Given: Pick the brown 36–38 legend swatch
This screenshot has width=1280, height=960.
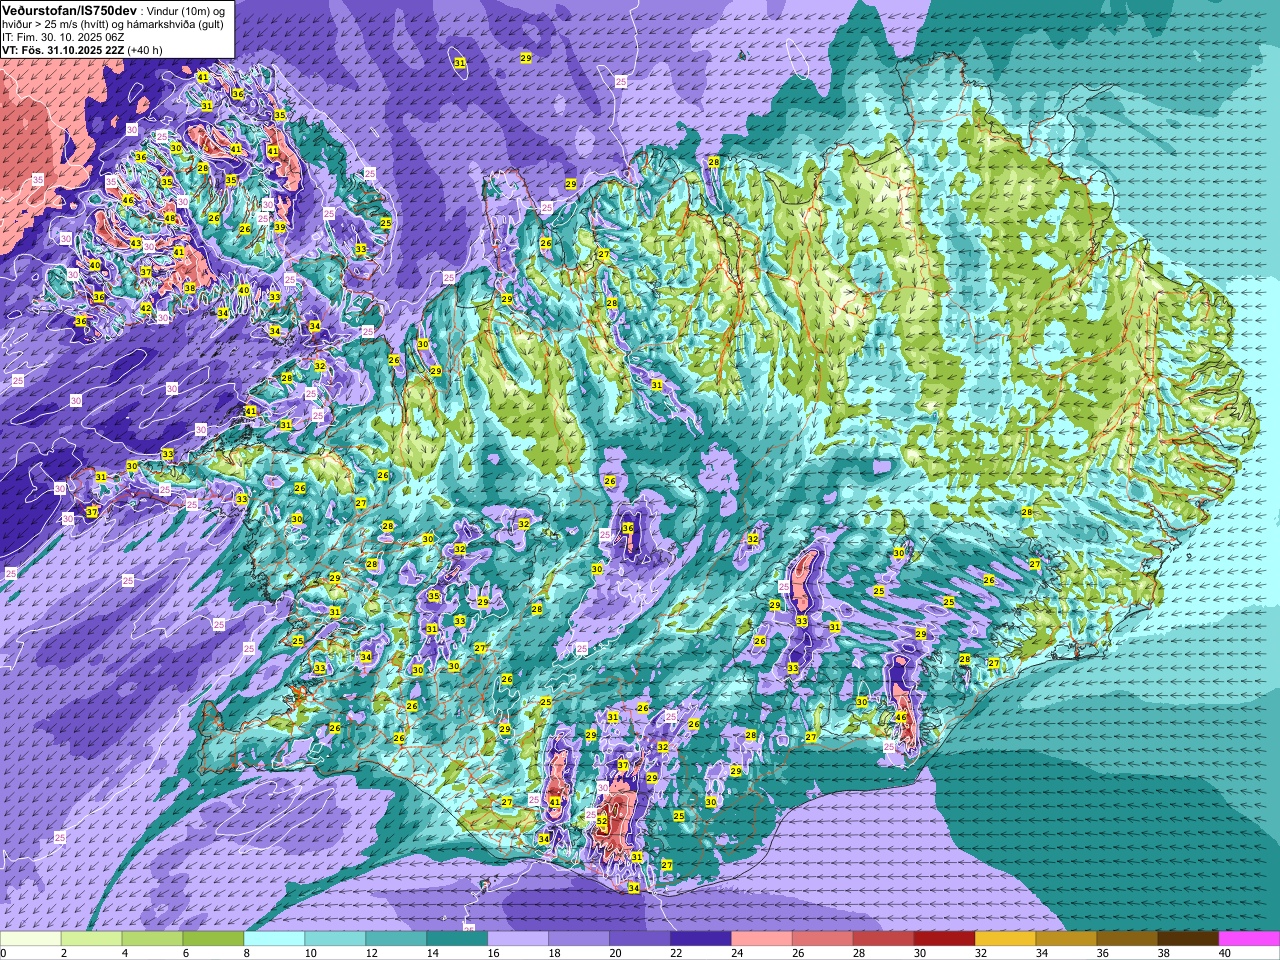Looking at the screenshot, I should 1129,939.
